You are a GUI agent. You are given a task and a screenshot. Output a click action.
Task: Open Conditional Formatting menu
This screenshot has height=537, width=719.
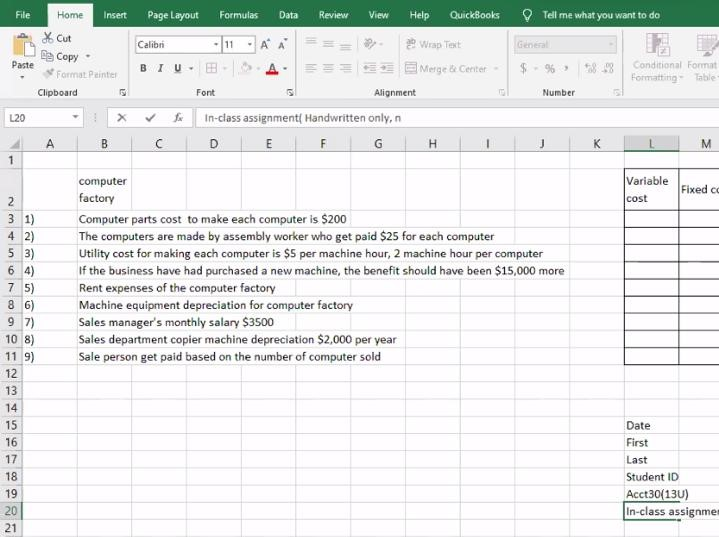coord(657,57)
